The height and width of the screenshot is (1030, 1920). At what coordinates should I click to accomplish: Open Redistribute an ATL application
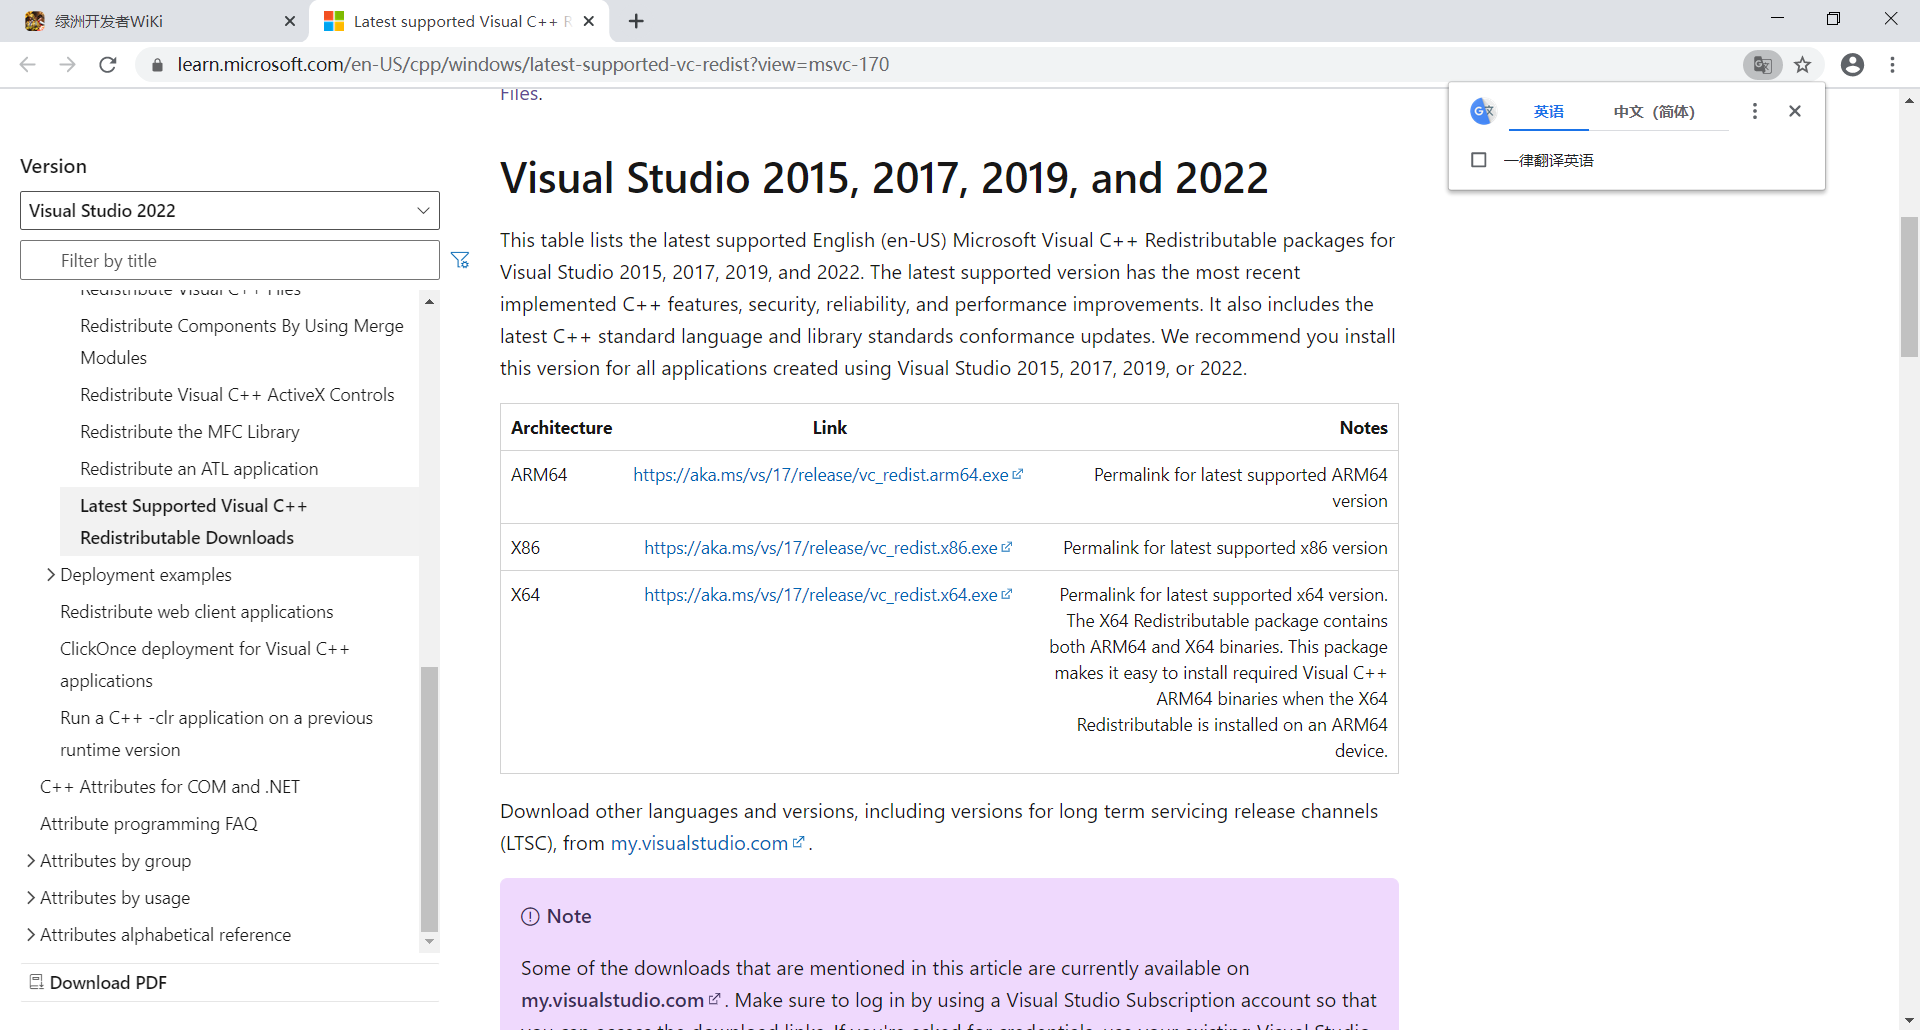point(199,469)
